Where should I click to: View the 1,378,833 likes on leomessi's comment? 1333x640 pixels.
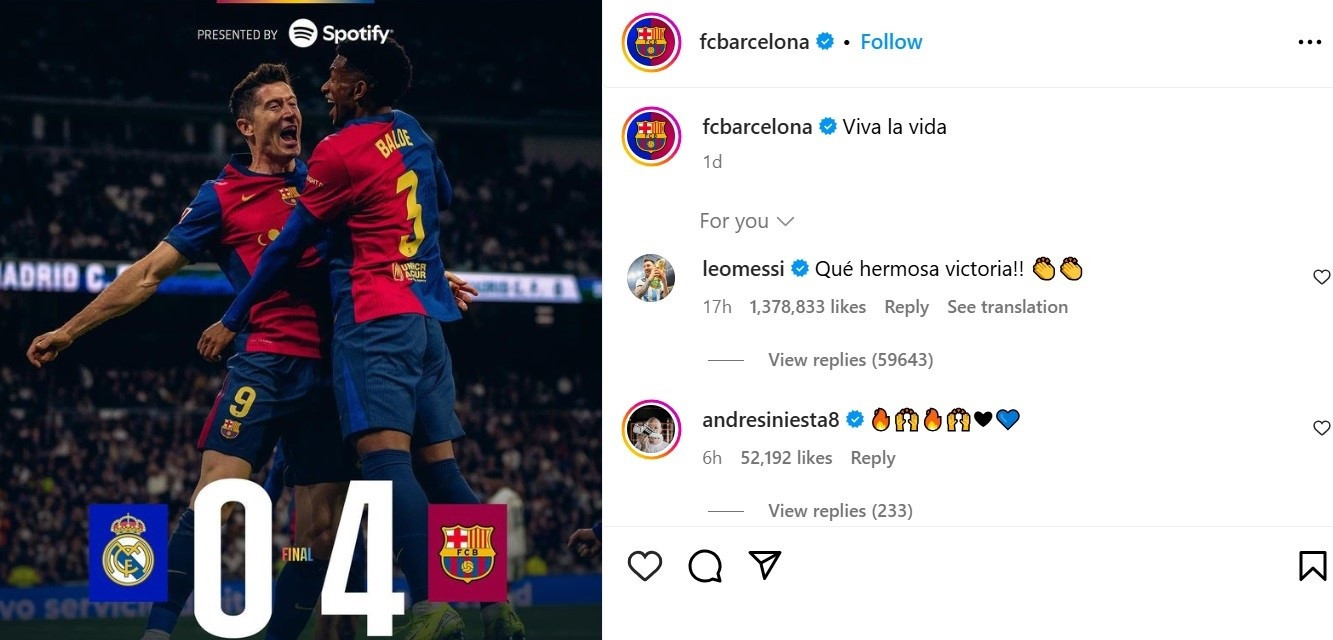(807, 307)
